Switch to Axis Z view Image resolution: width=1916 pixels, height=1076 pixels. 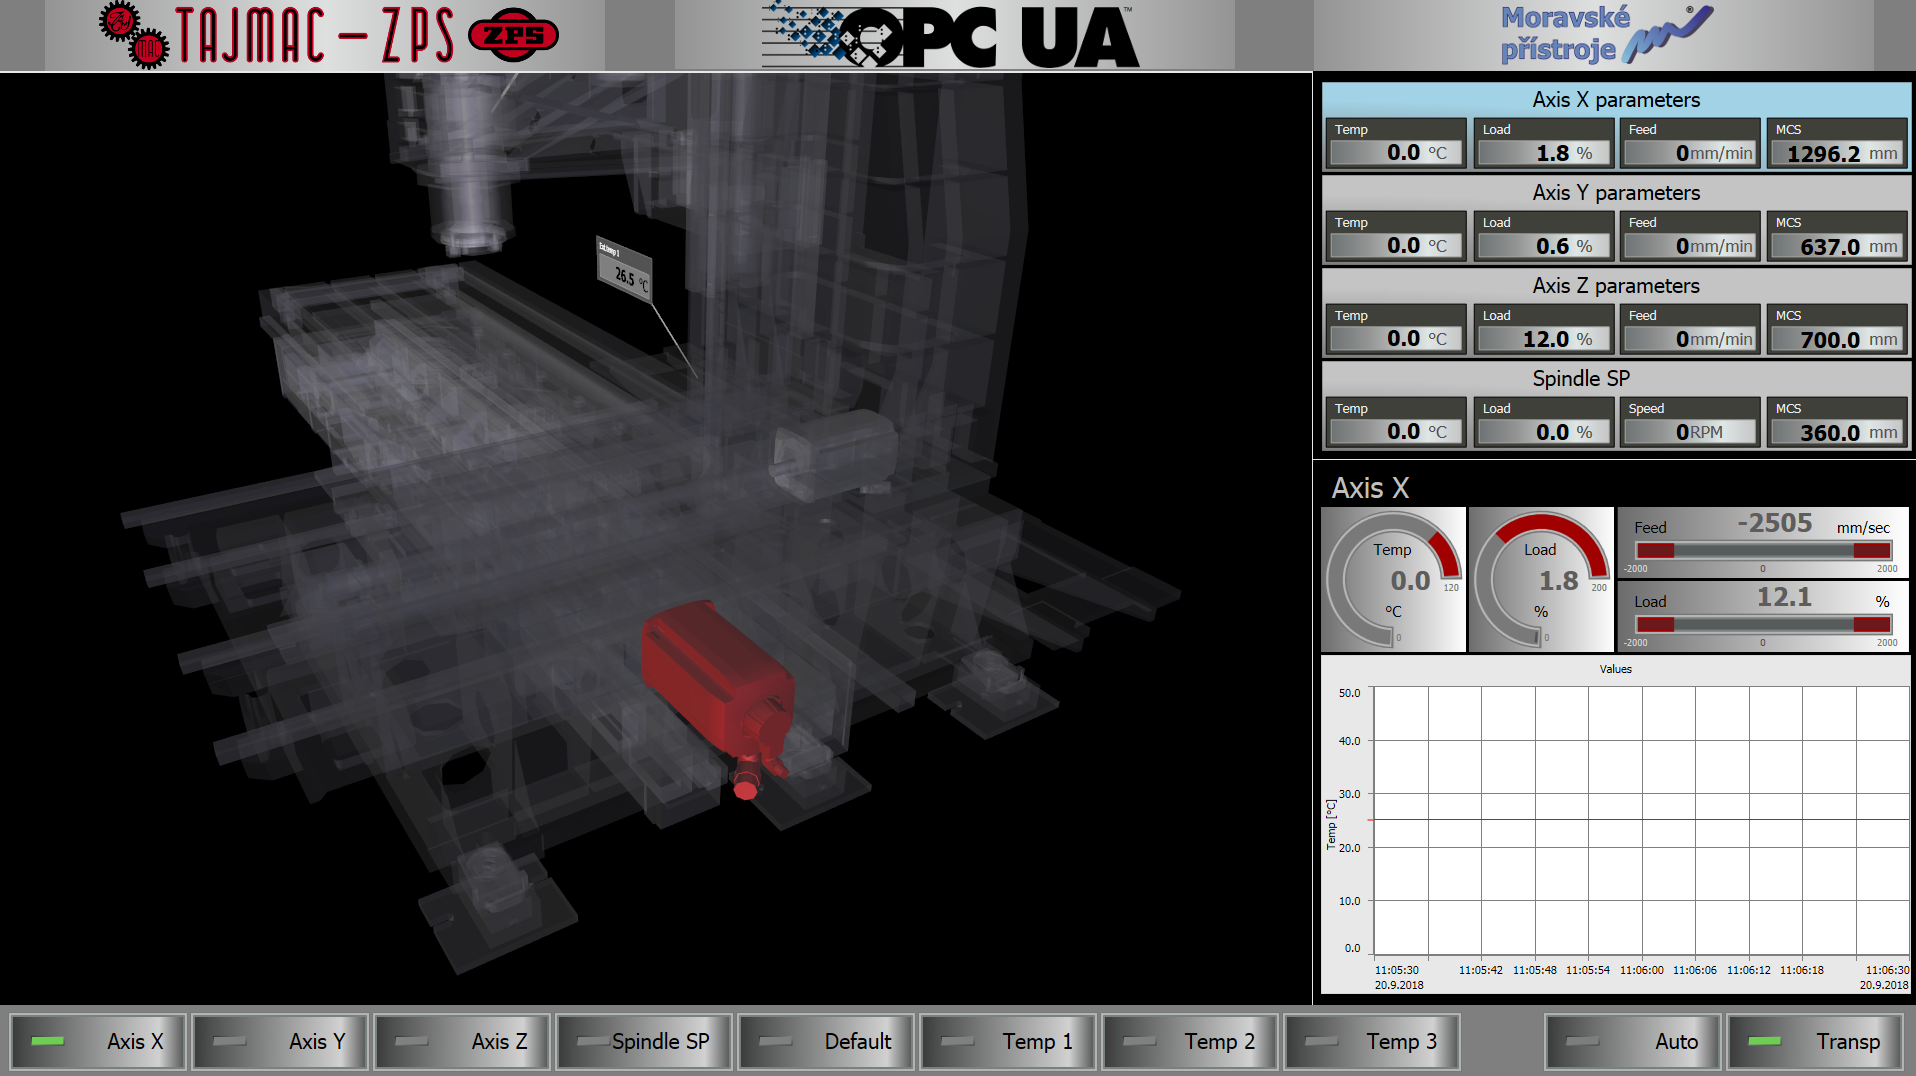point(462,1041)
